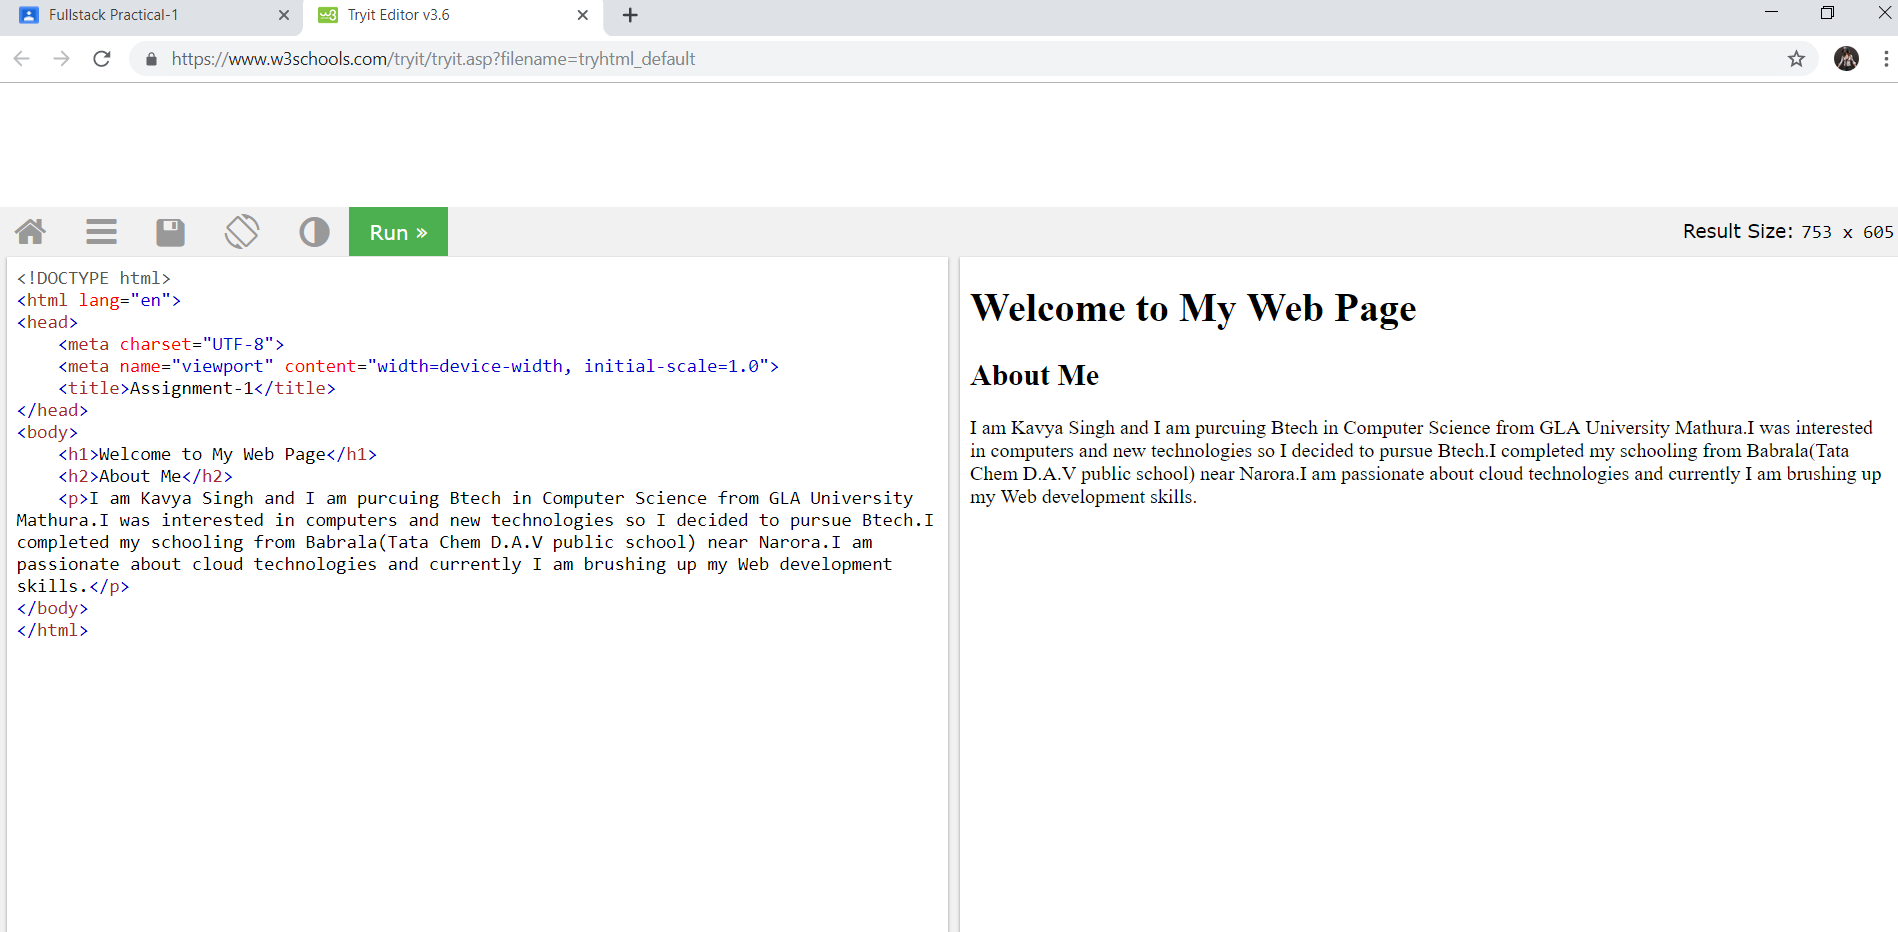Minimize the Chrome browser window

coord(1771,13)
